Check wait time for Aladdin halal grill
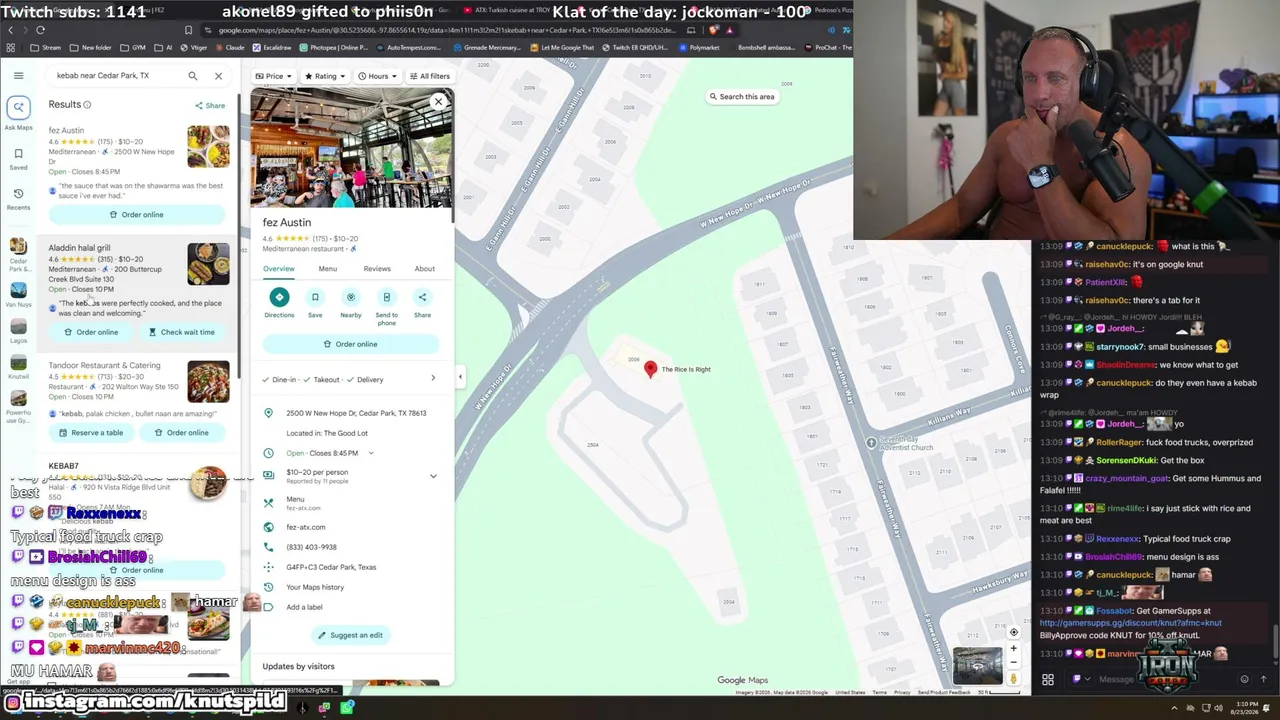Image resolution: width=1280 pixels, height=720 pixels. tap(182, 332)
